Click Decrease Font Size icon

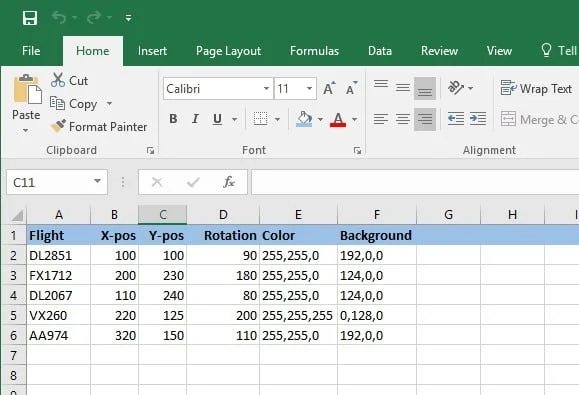(351, 89)
